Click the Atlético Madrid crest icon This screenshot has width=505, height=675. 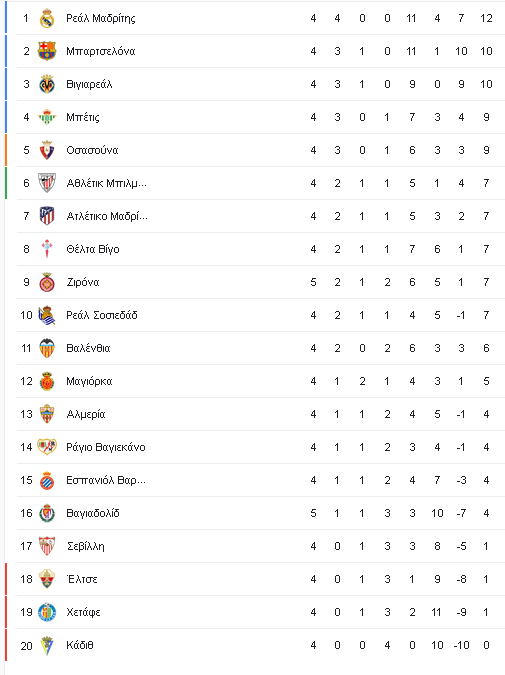(x=46, y=216)
